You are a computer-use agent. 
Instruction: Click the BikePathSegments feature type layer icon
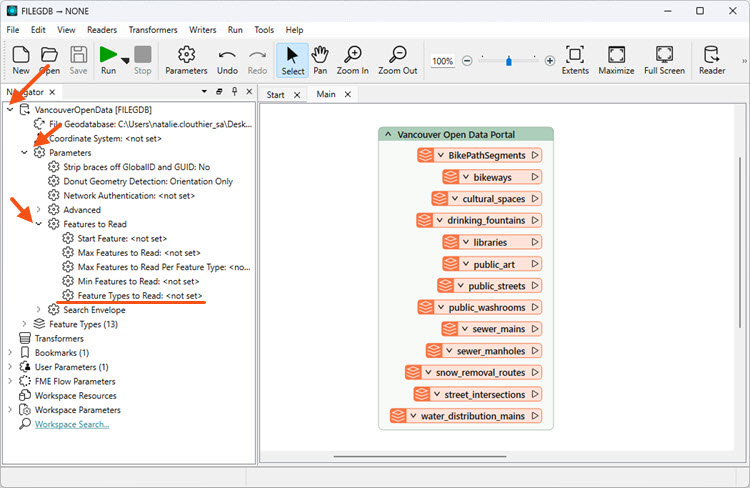(x=425, y=155)
